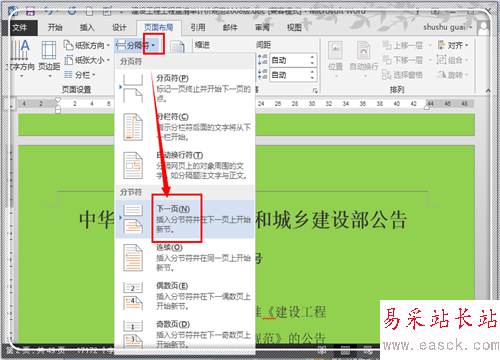Click the next page icon beside 下一页(N)
This screenshot has height=360, width=500.
(x=133, y=219)
